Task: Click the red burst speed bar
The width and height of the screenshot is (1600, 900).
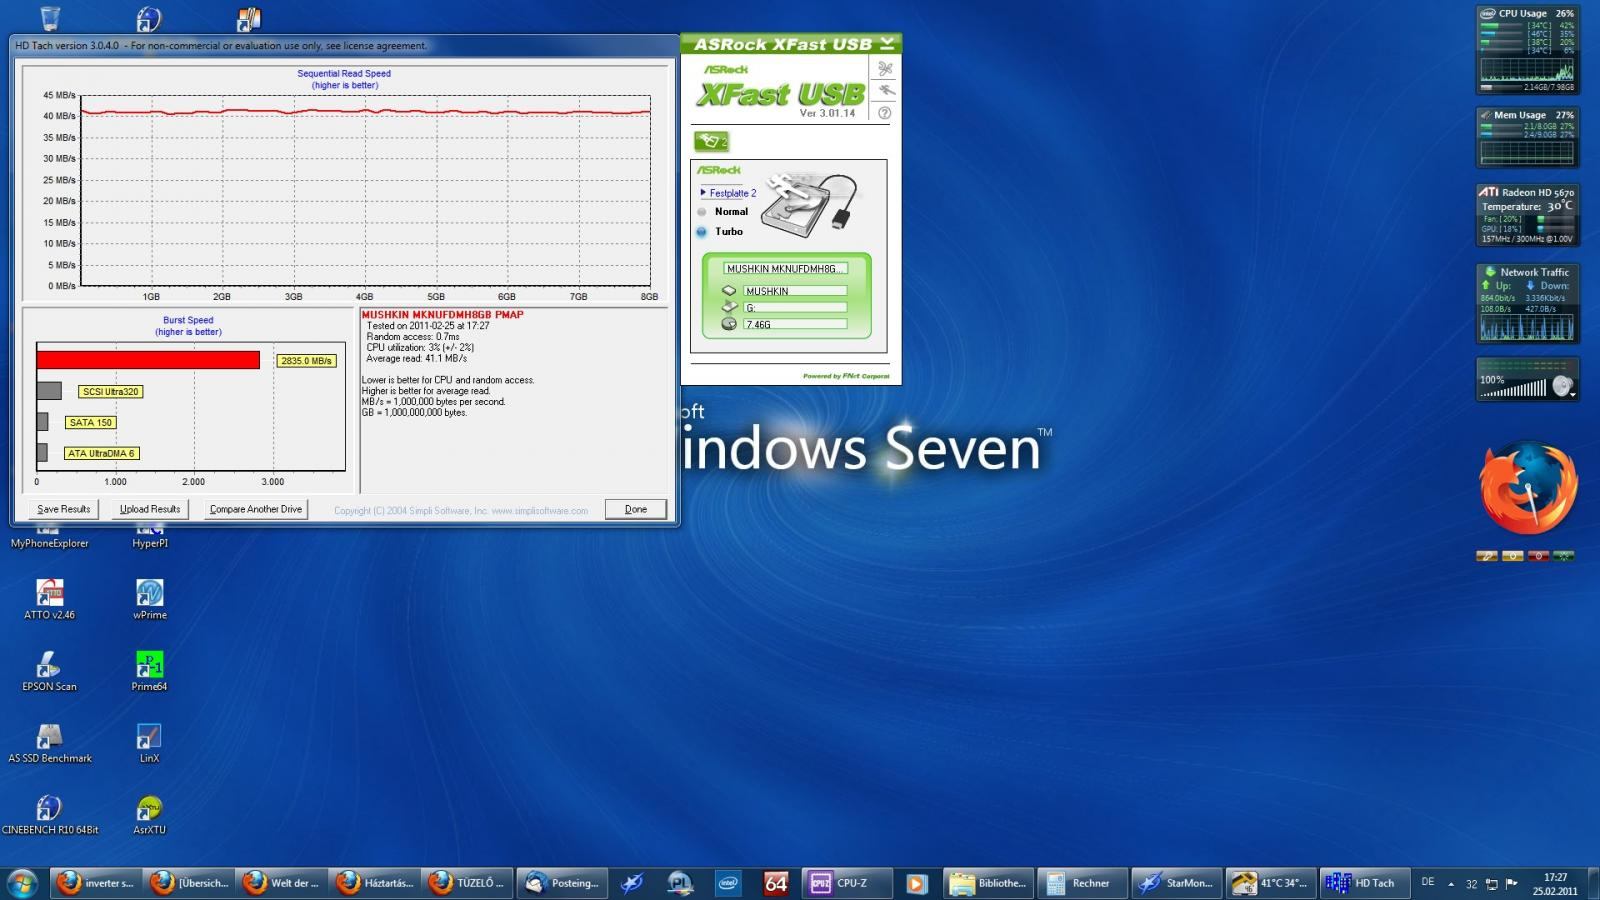Action: click(x=148, y=360)
